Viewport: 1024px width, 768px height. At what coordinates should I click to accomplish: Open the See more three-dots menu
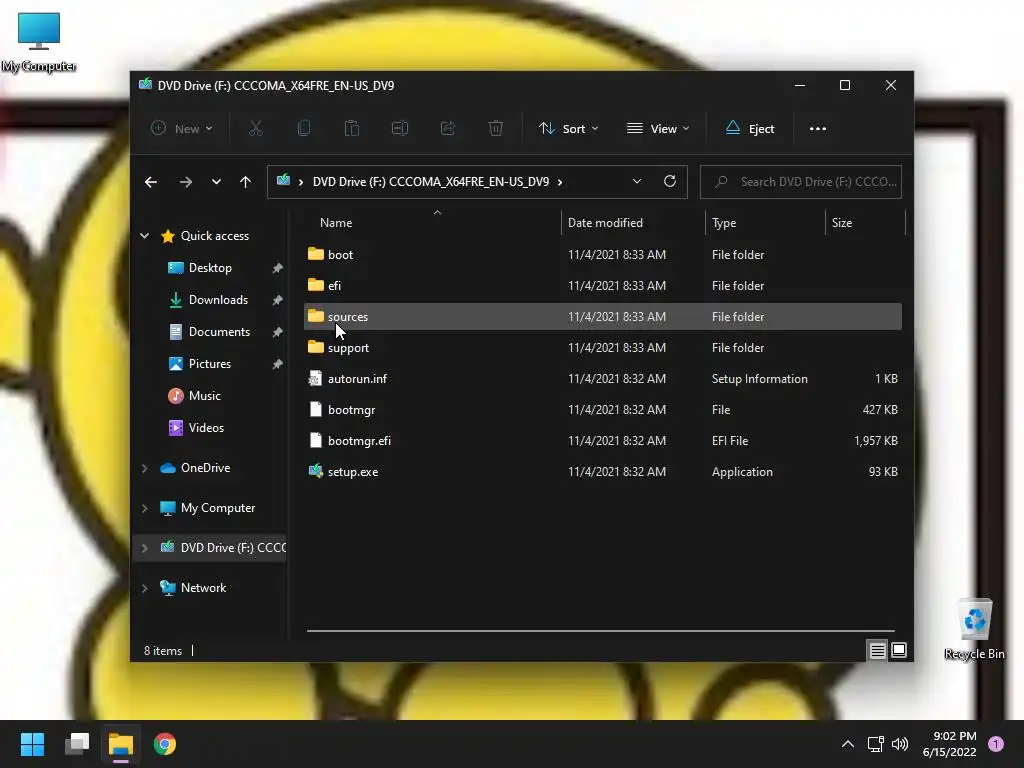pyautogui.click(x=818, y=129)
